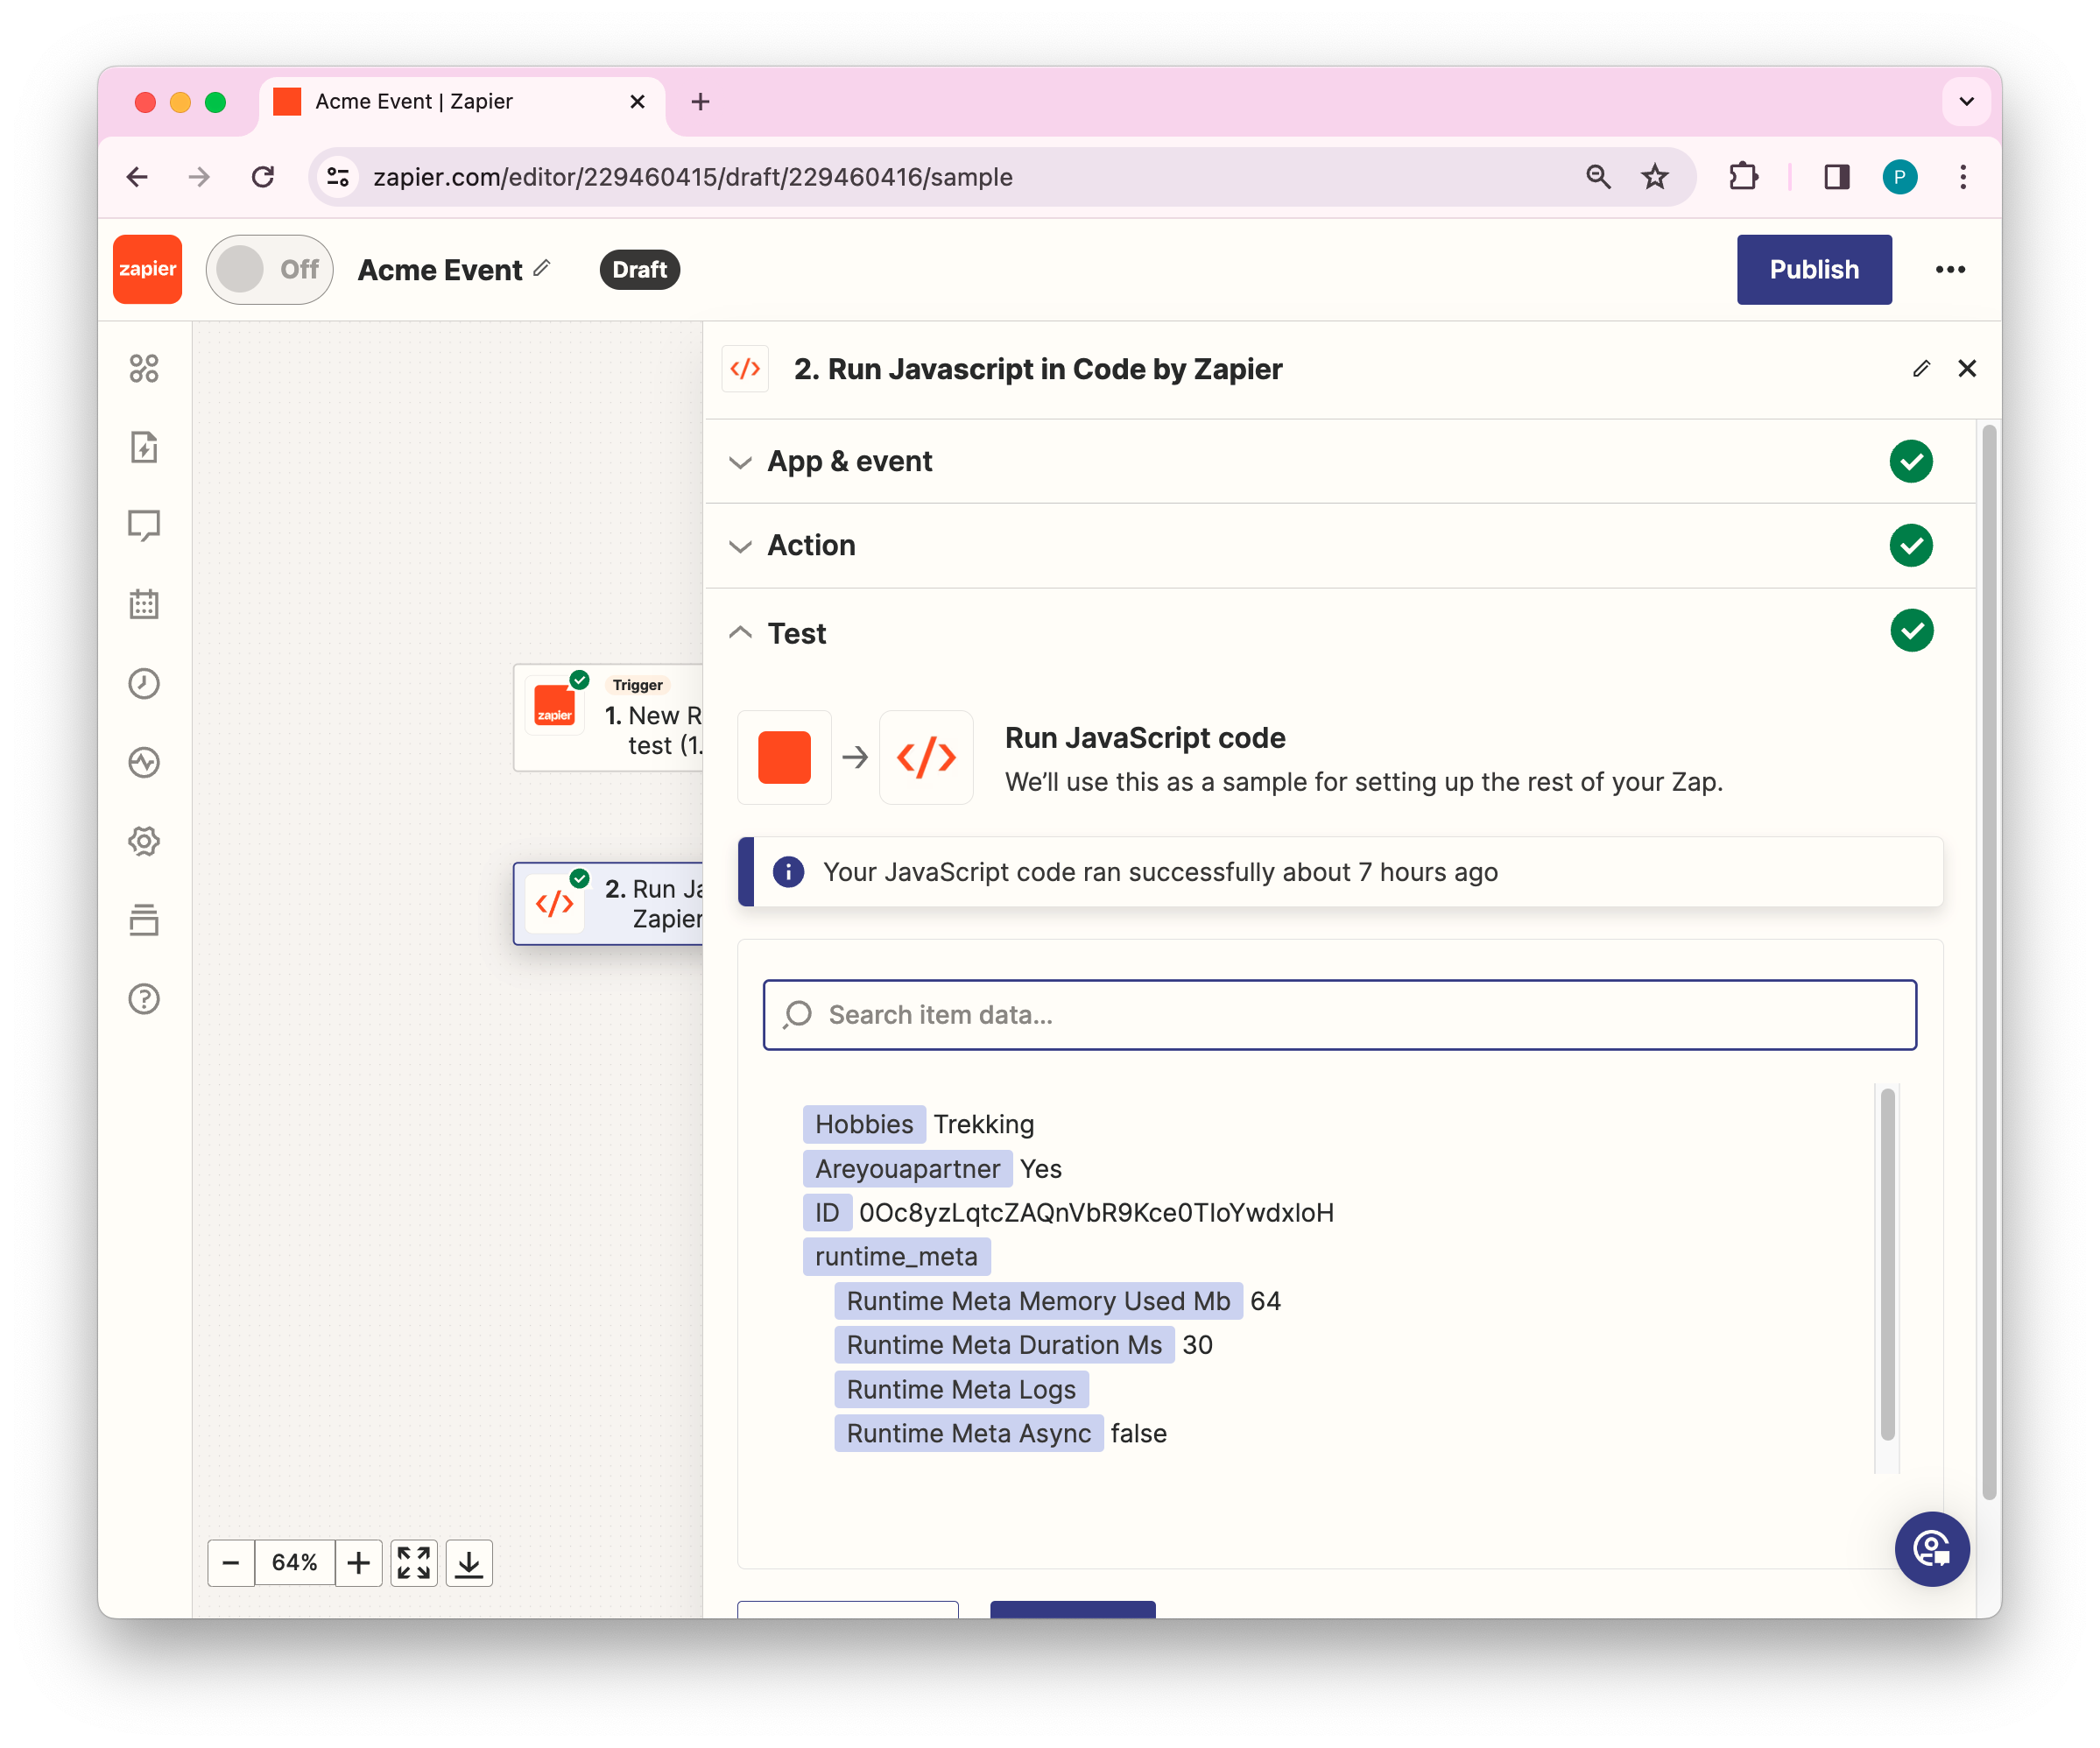Click the export download icon

tap(469, 1562)
